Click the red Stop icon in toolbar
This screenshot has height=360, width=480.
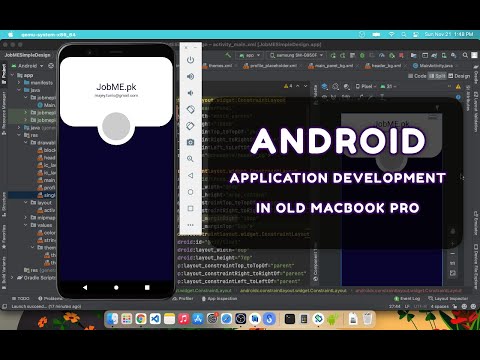pyautogui.click(x=402, y=55)
